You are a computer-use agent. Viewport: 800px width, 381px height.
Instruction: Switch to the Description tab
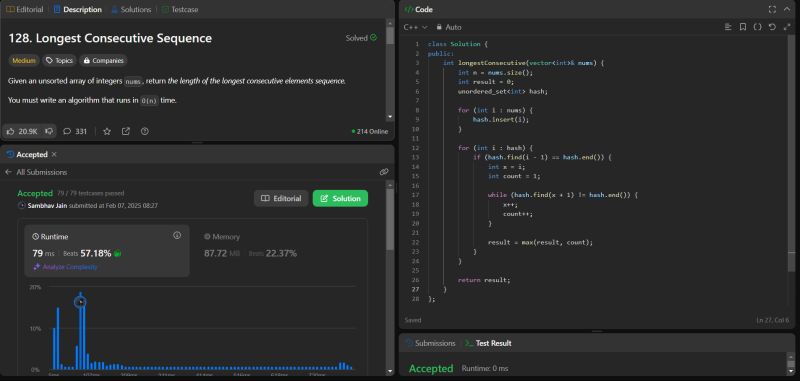[x=78, y=9]
